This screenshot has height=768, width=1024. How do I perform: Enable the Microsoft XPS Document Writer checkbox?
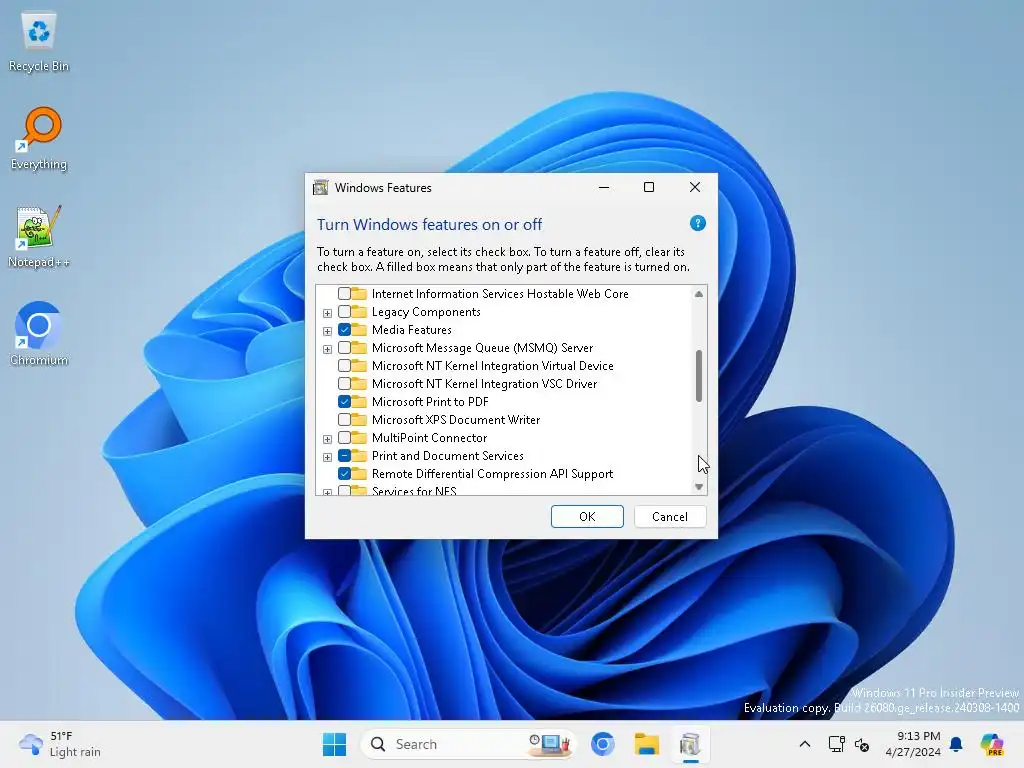click(344, 419)
